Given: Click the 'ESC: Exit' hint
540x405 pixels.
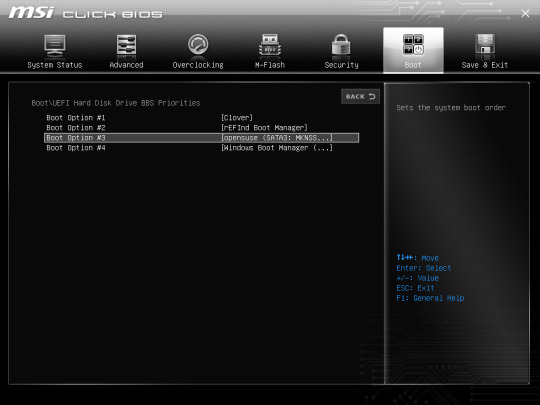Looking at the screenshot, I should coord(415,288).
